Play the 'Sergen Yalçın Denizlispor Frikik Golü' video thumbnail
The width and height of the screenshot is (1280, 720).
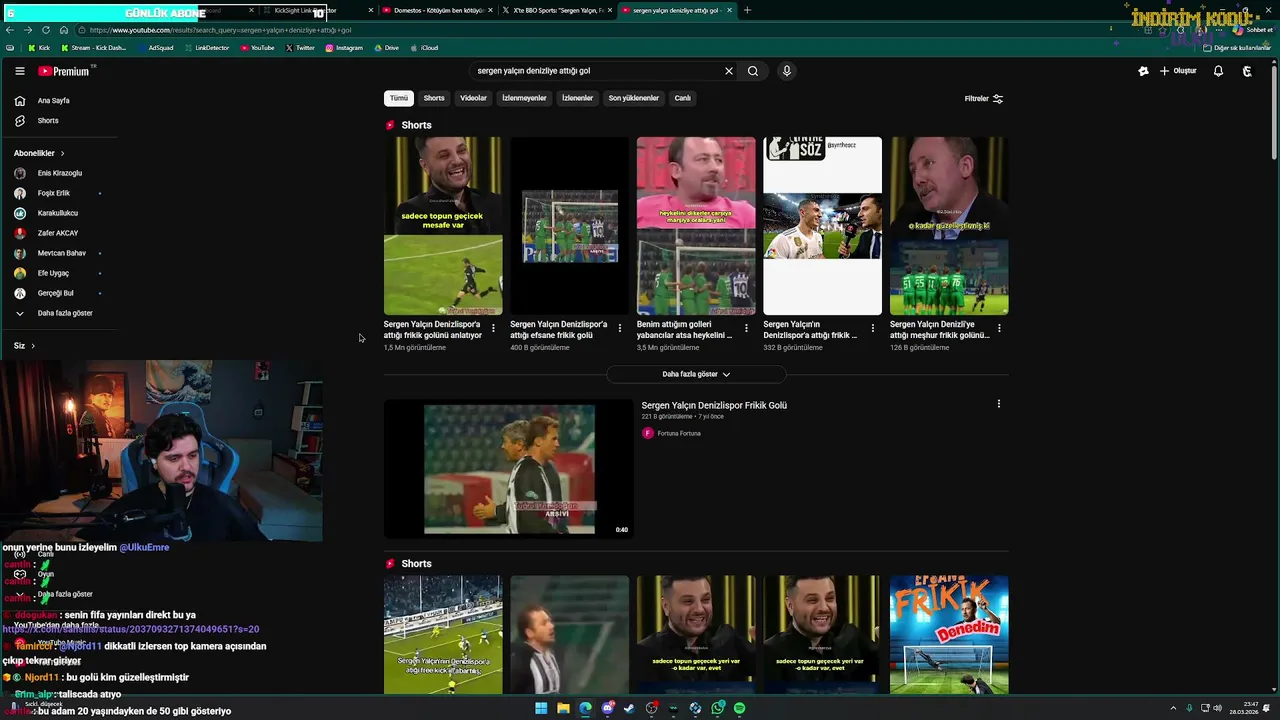[509, 469]
